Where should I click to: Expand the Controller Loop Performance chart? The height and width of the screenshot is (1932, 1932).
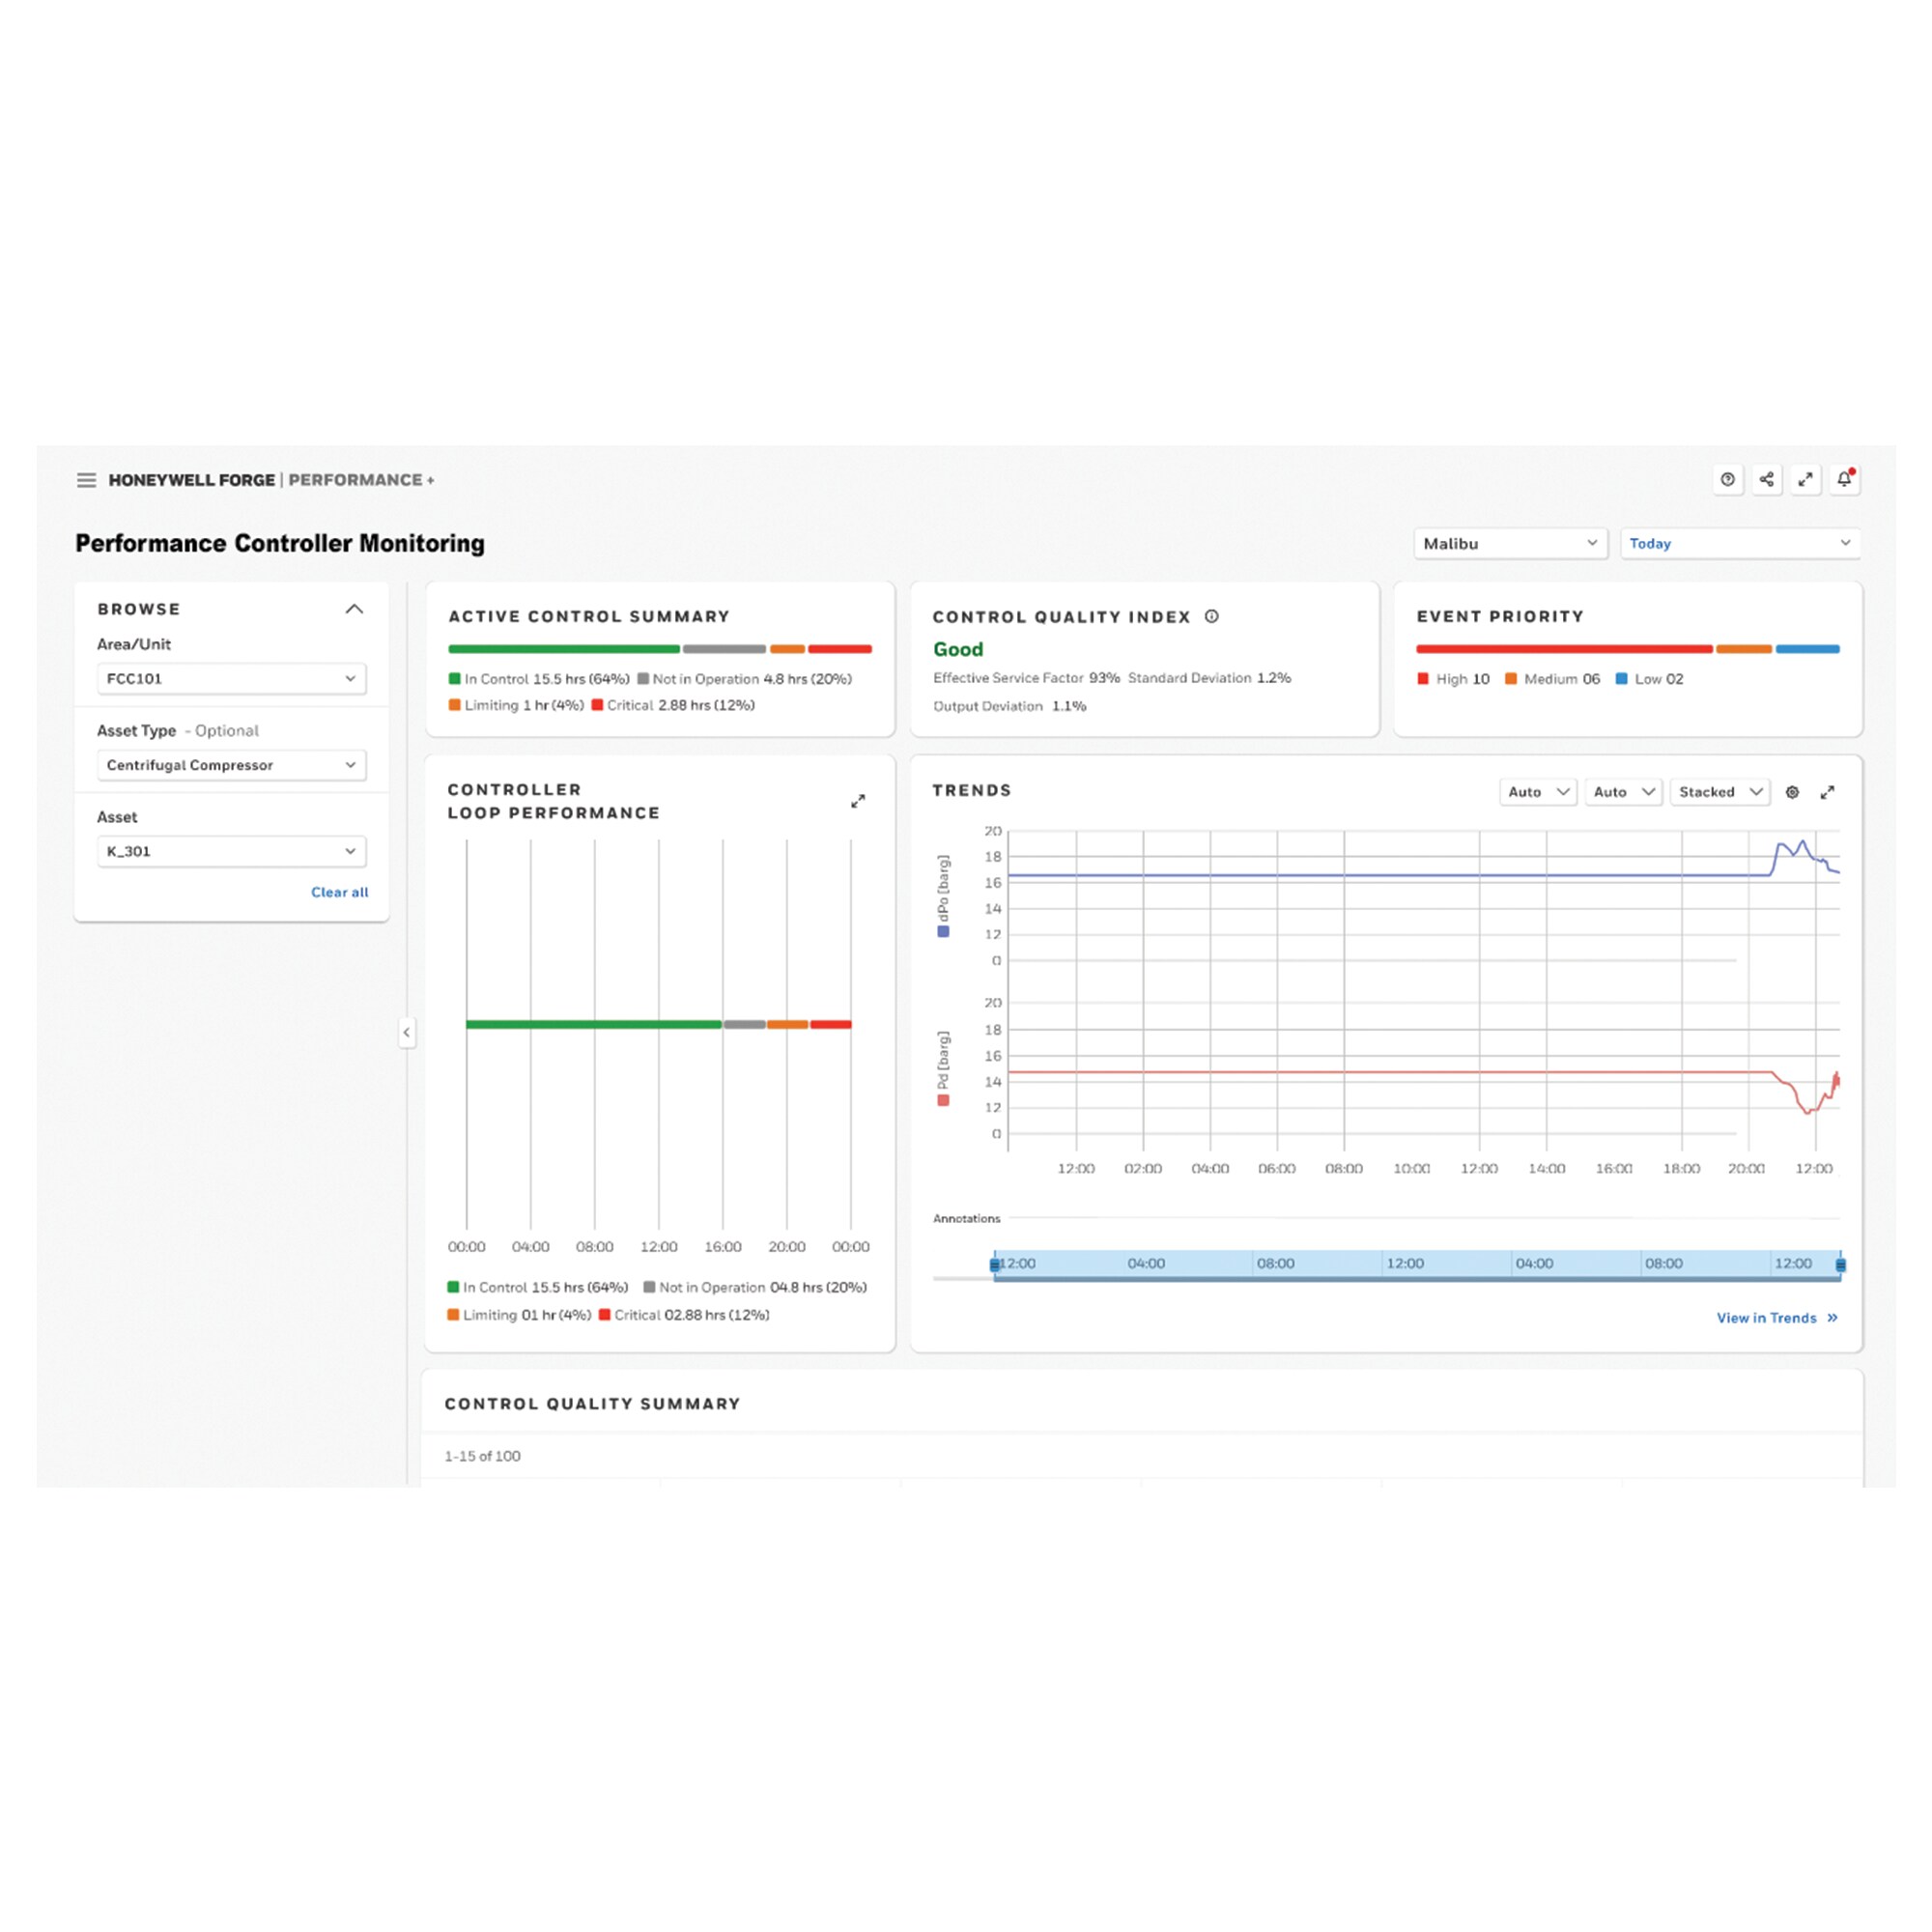coord(858,802)
